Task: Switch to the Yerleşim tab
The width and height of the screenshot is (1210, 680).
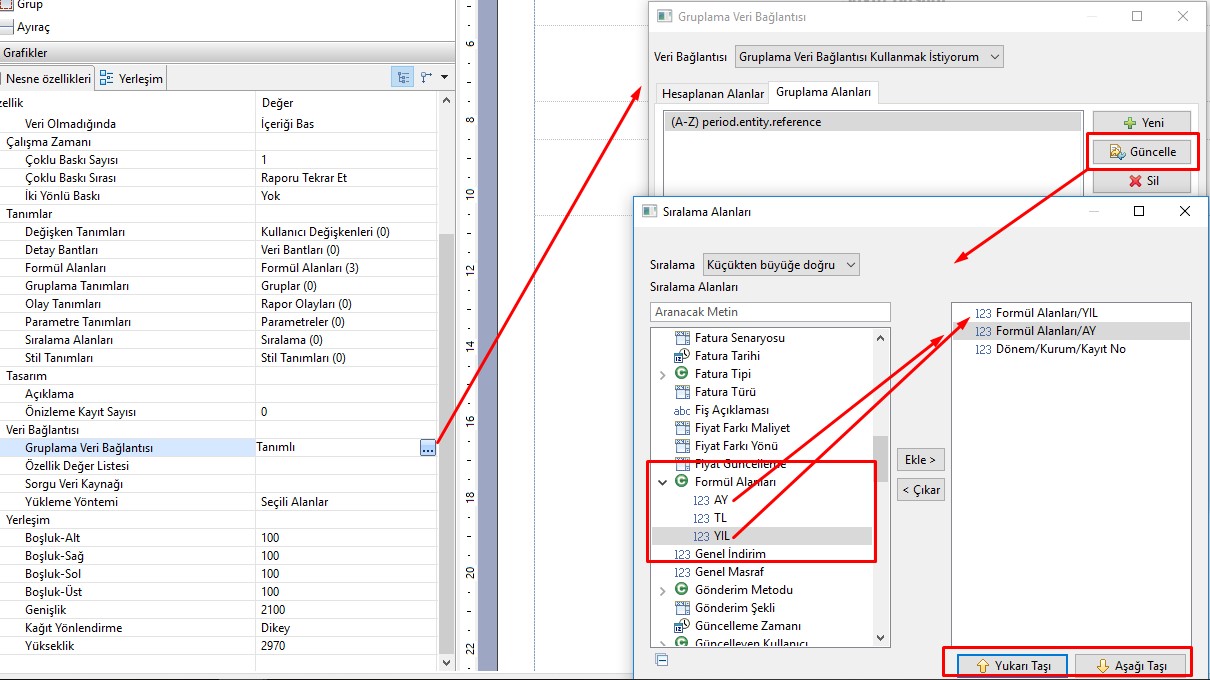Action: pos(132,79)
